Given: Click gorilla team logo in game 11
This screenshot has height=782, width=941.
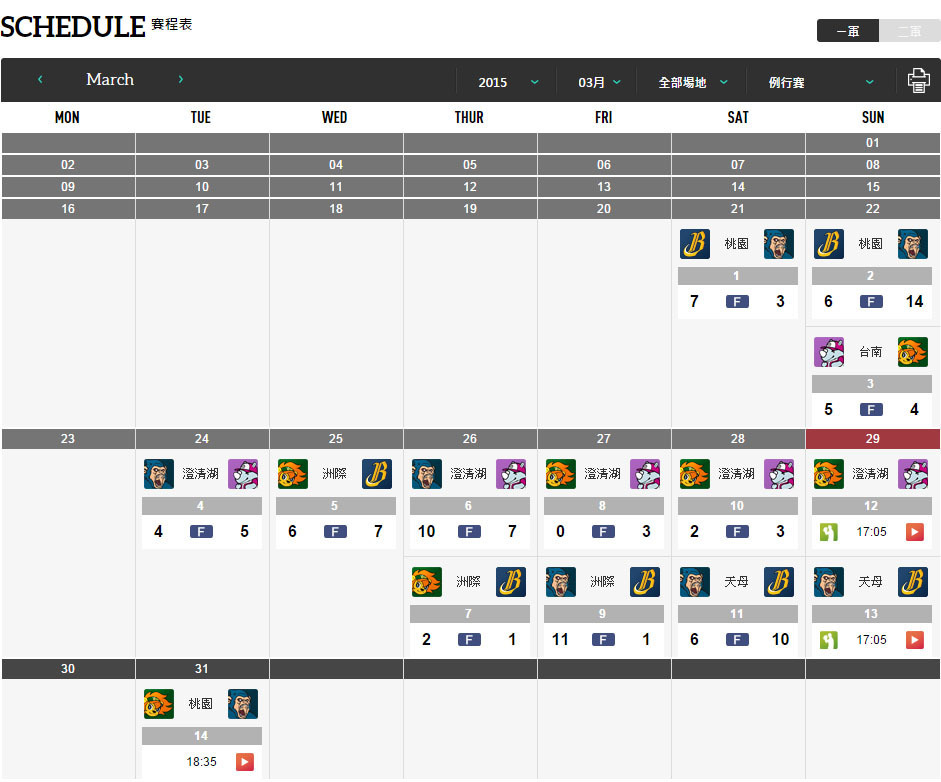Looking at the screenshot, I should [x=695, y=582].
